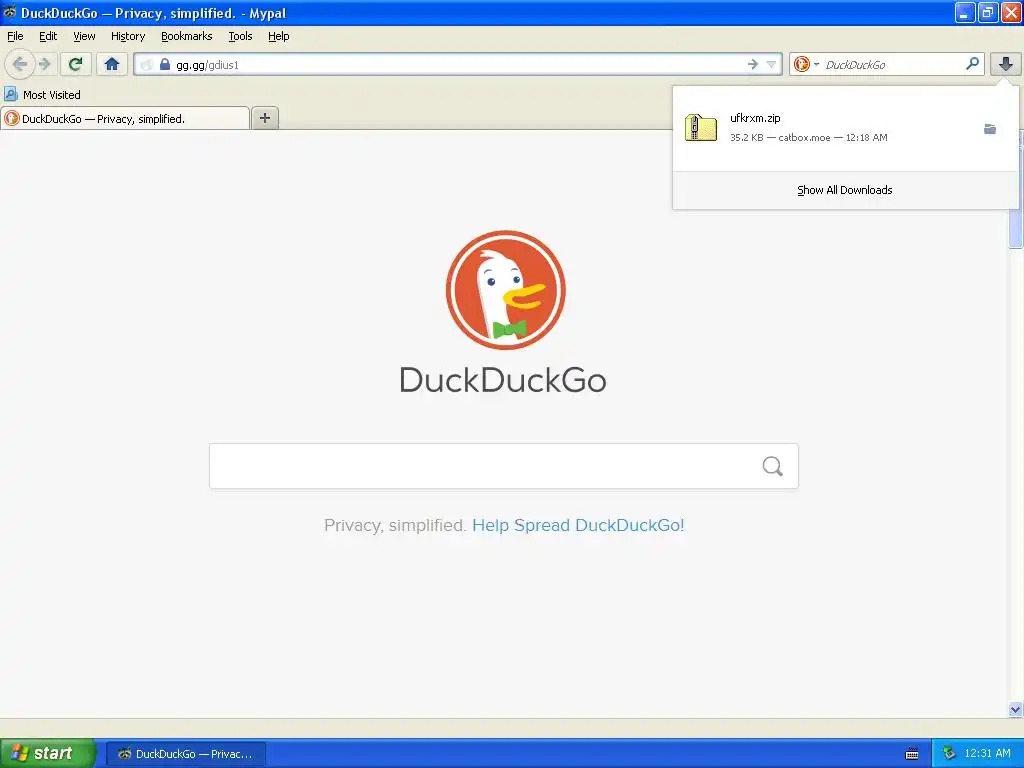Open the View menu
This screenshot has height=768, width=1024.
pos(84,36)
